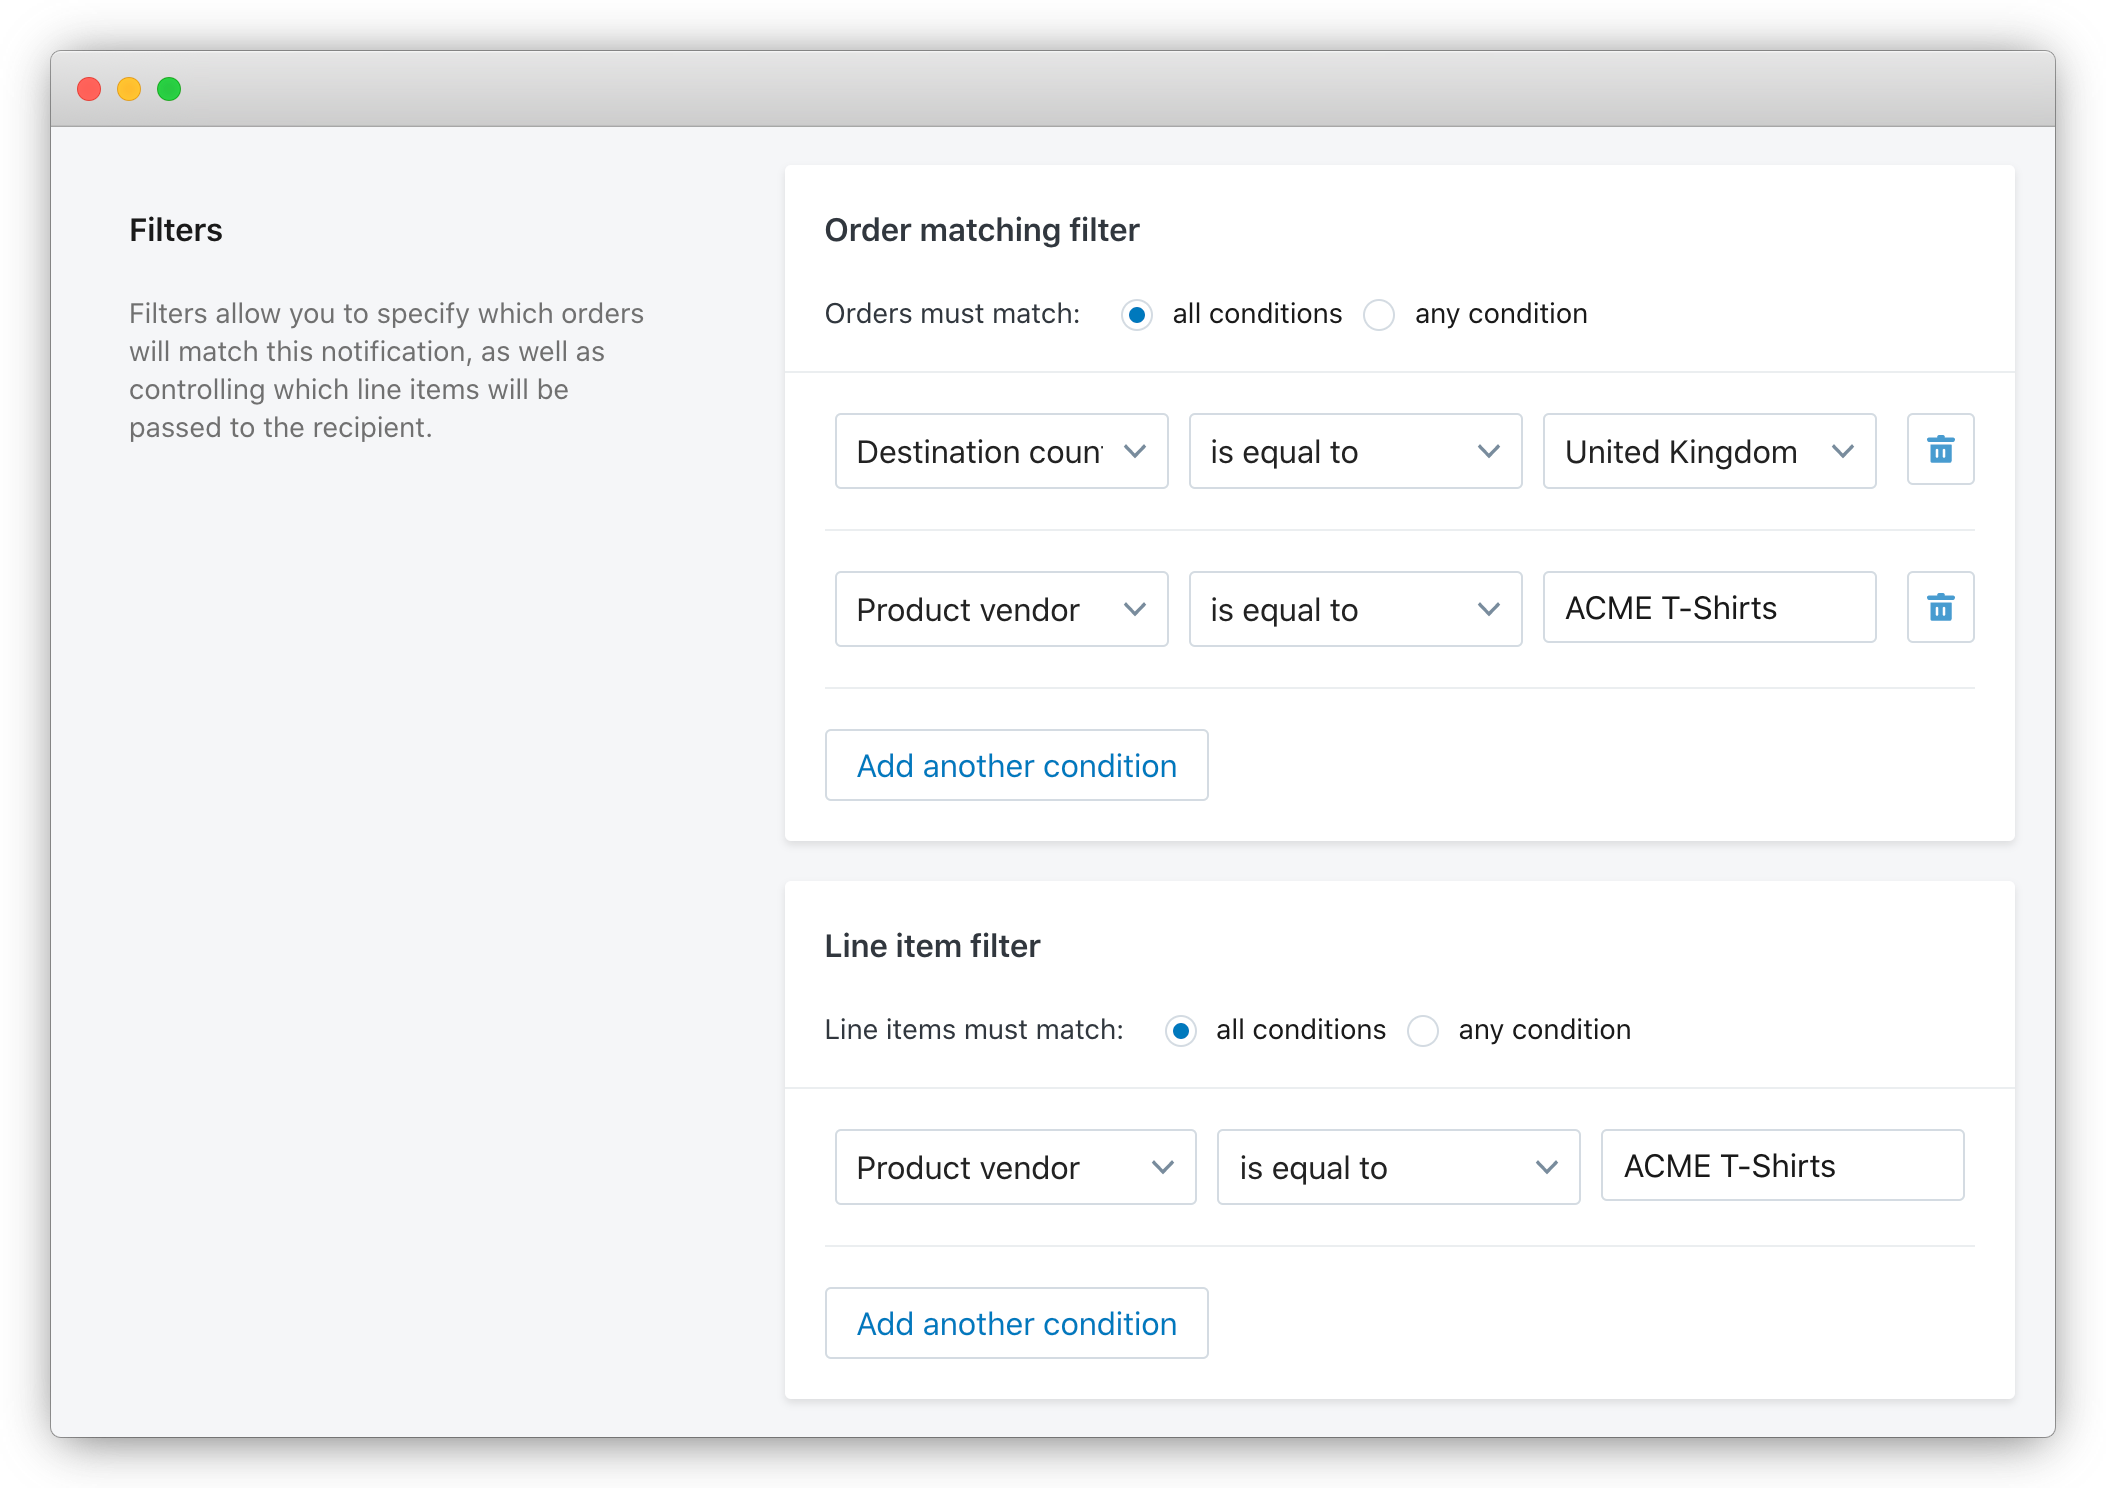
Task: Open the Product vendor dropdown in the line item filter
Action: (x=1014, y=1167)
